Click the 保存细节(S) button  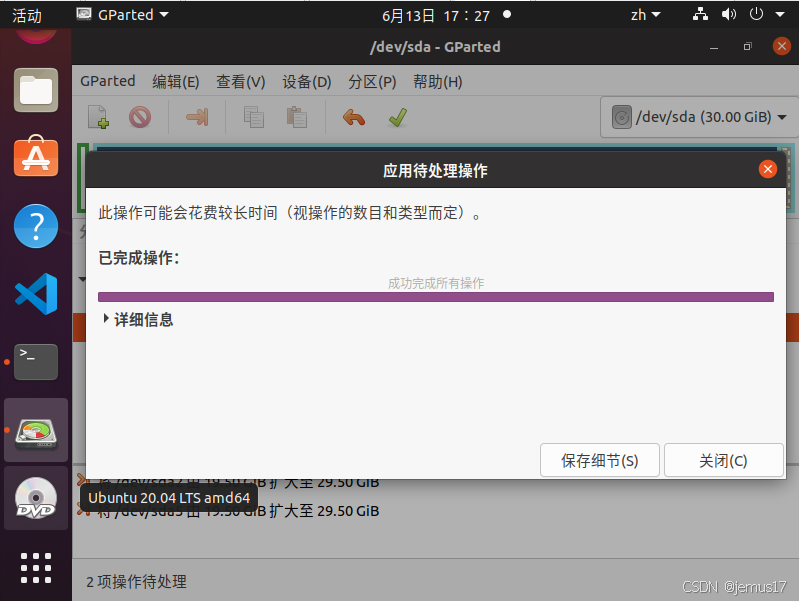coord(600,460)
